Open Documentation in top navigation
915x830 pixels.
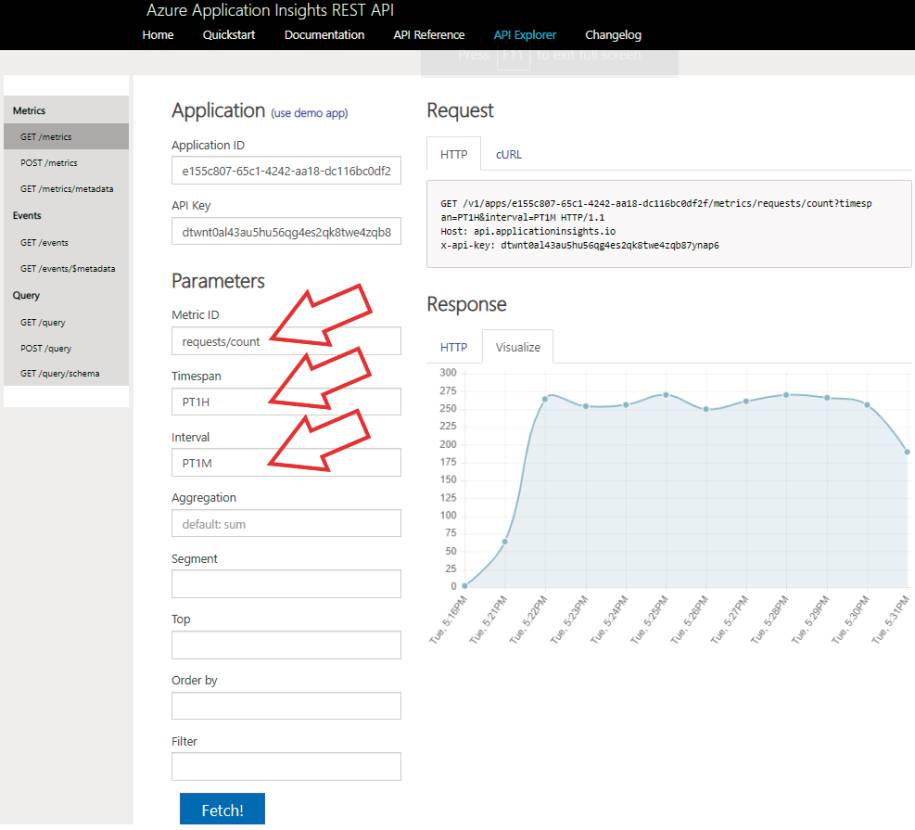click(x=324, y=35)
